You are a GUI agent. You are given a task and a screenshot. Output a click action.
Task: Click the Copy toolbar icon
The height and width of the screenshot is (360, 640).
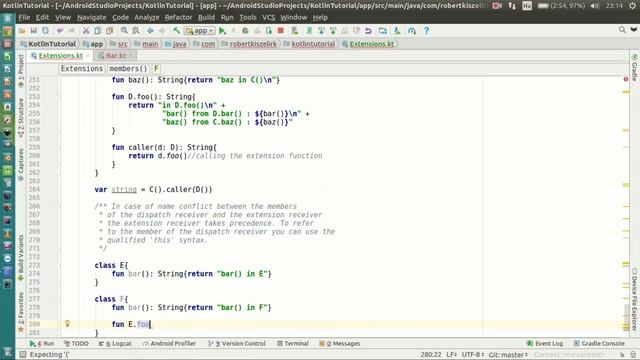tap(98, 31)
